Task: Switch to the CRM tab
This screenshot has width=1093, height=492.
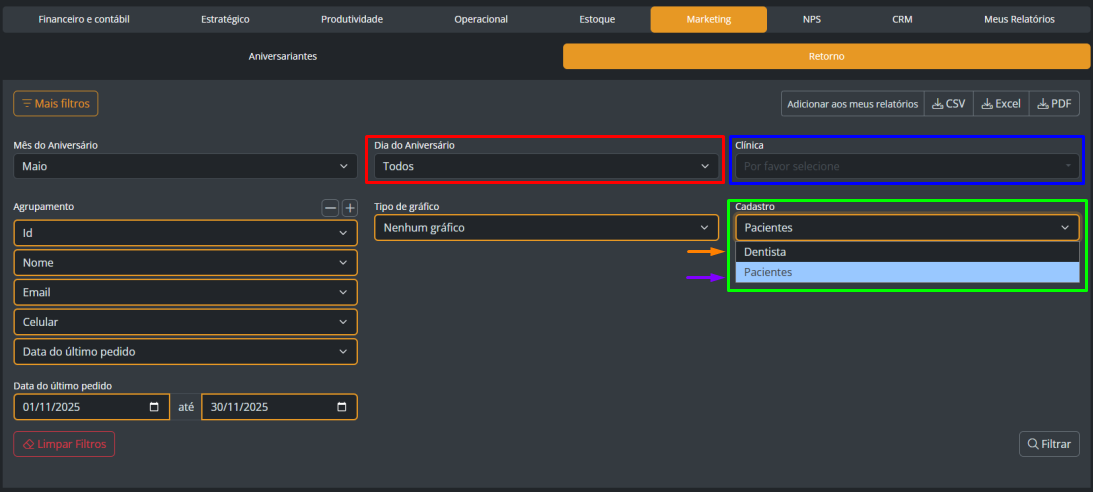Action: pos(902,20)
